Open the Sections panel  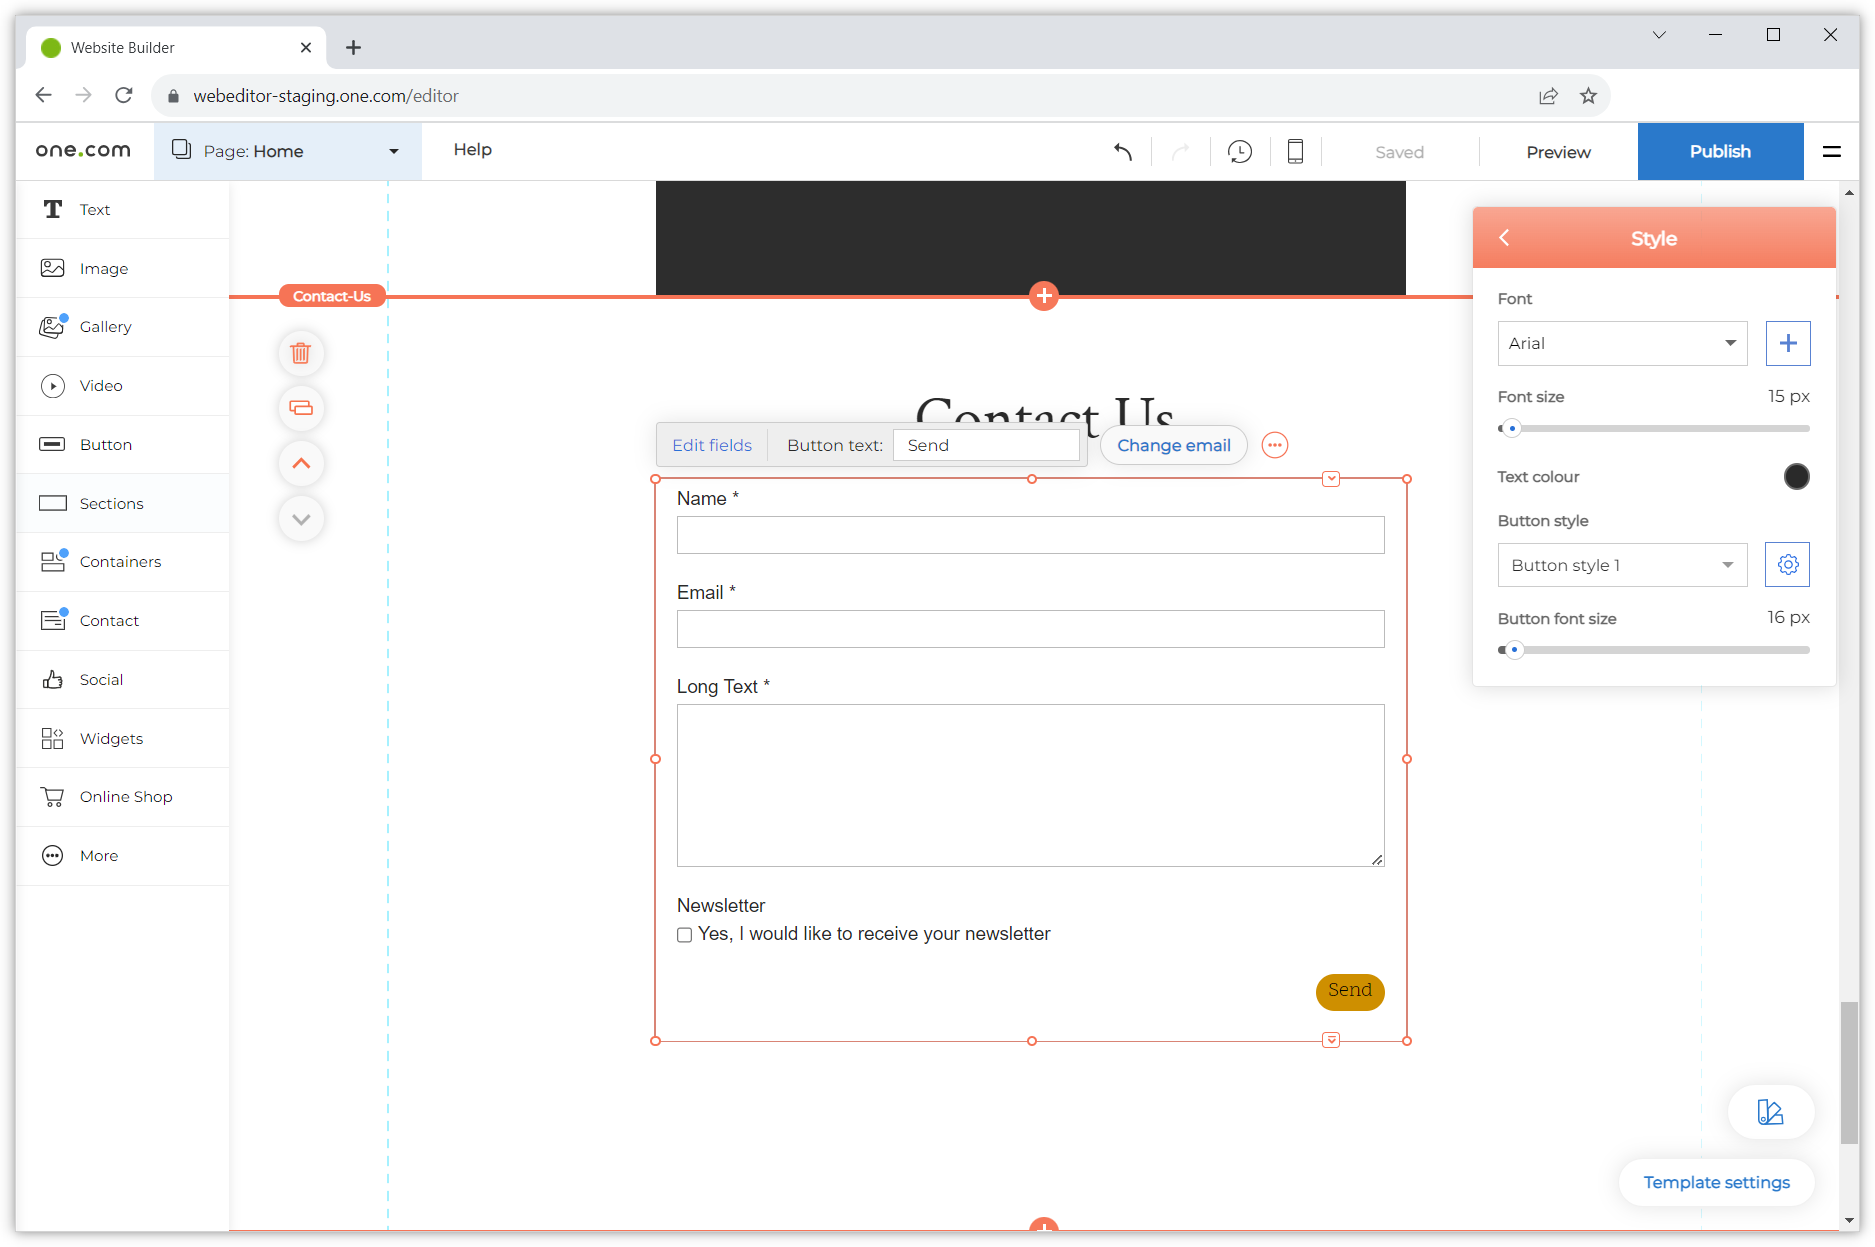coord(122,503)
